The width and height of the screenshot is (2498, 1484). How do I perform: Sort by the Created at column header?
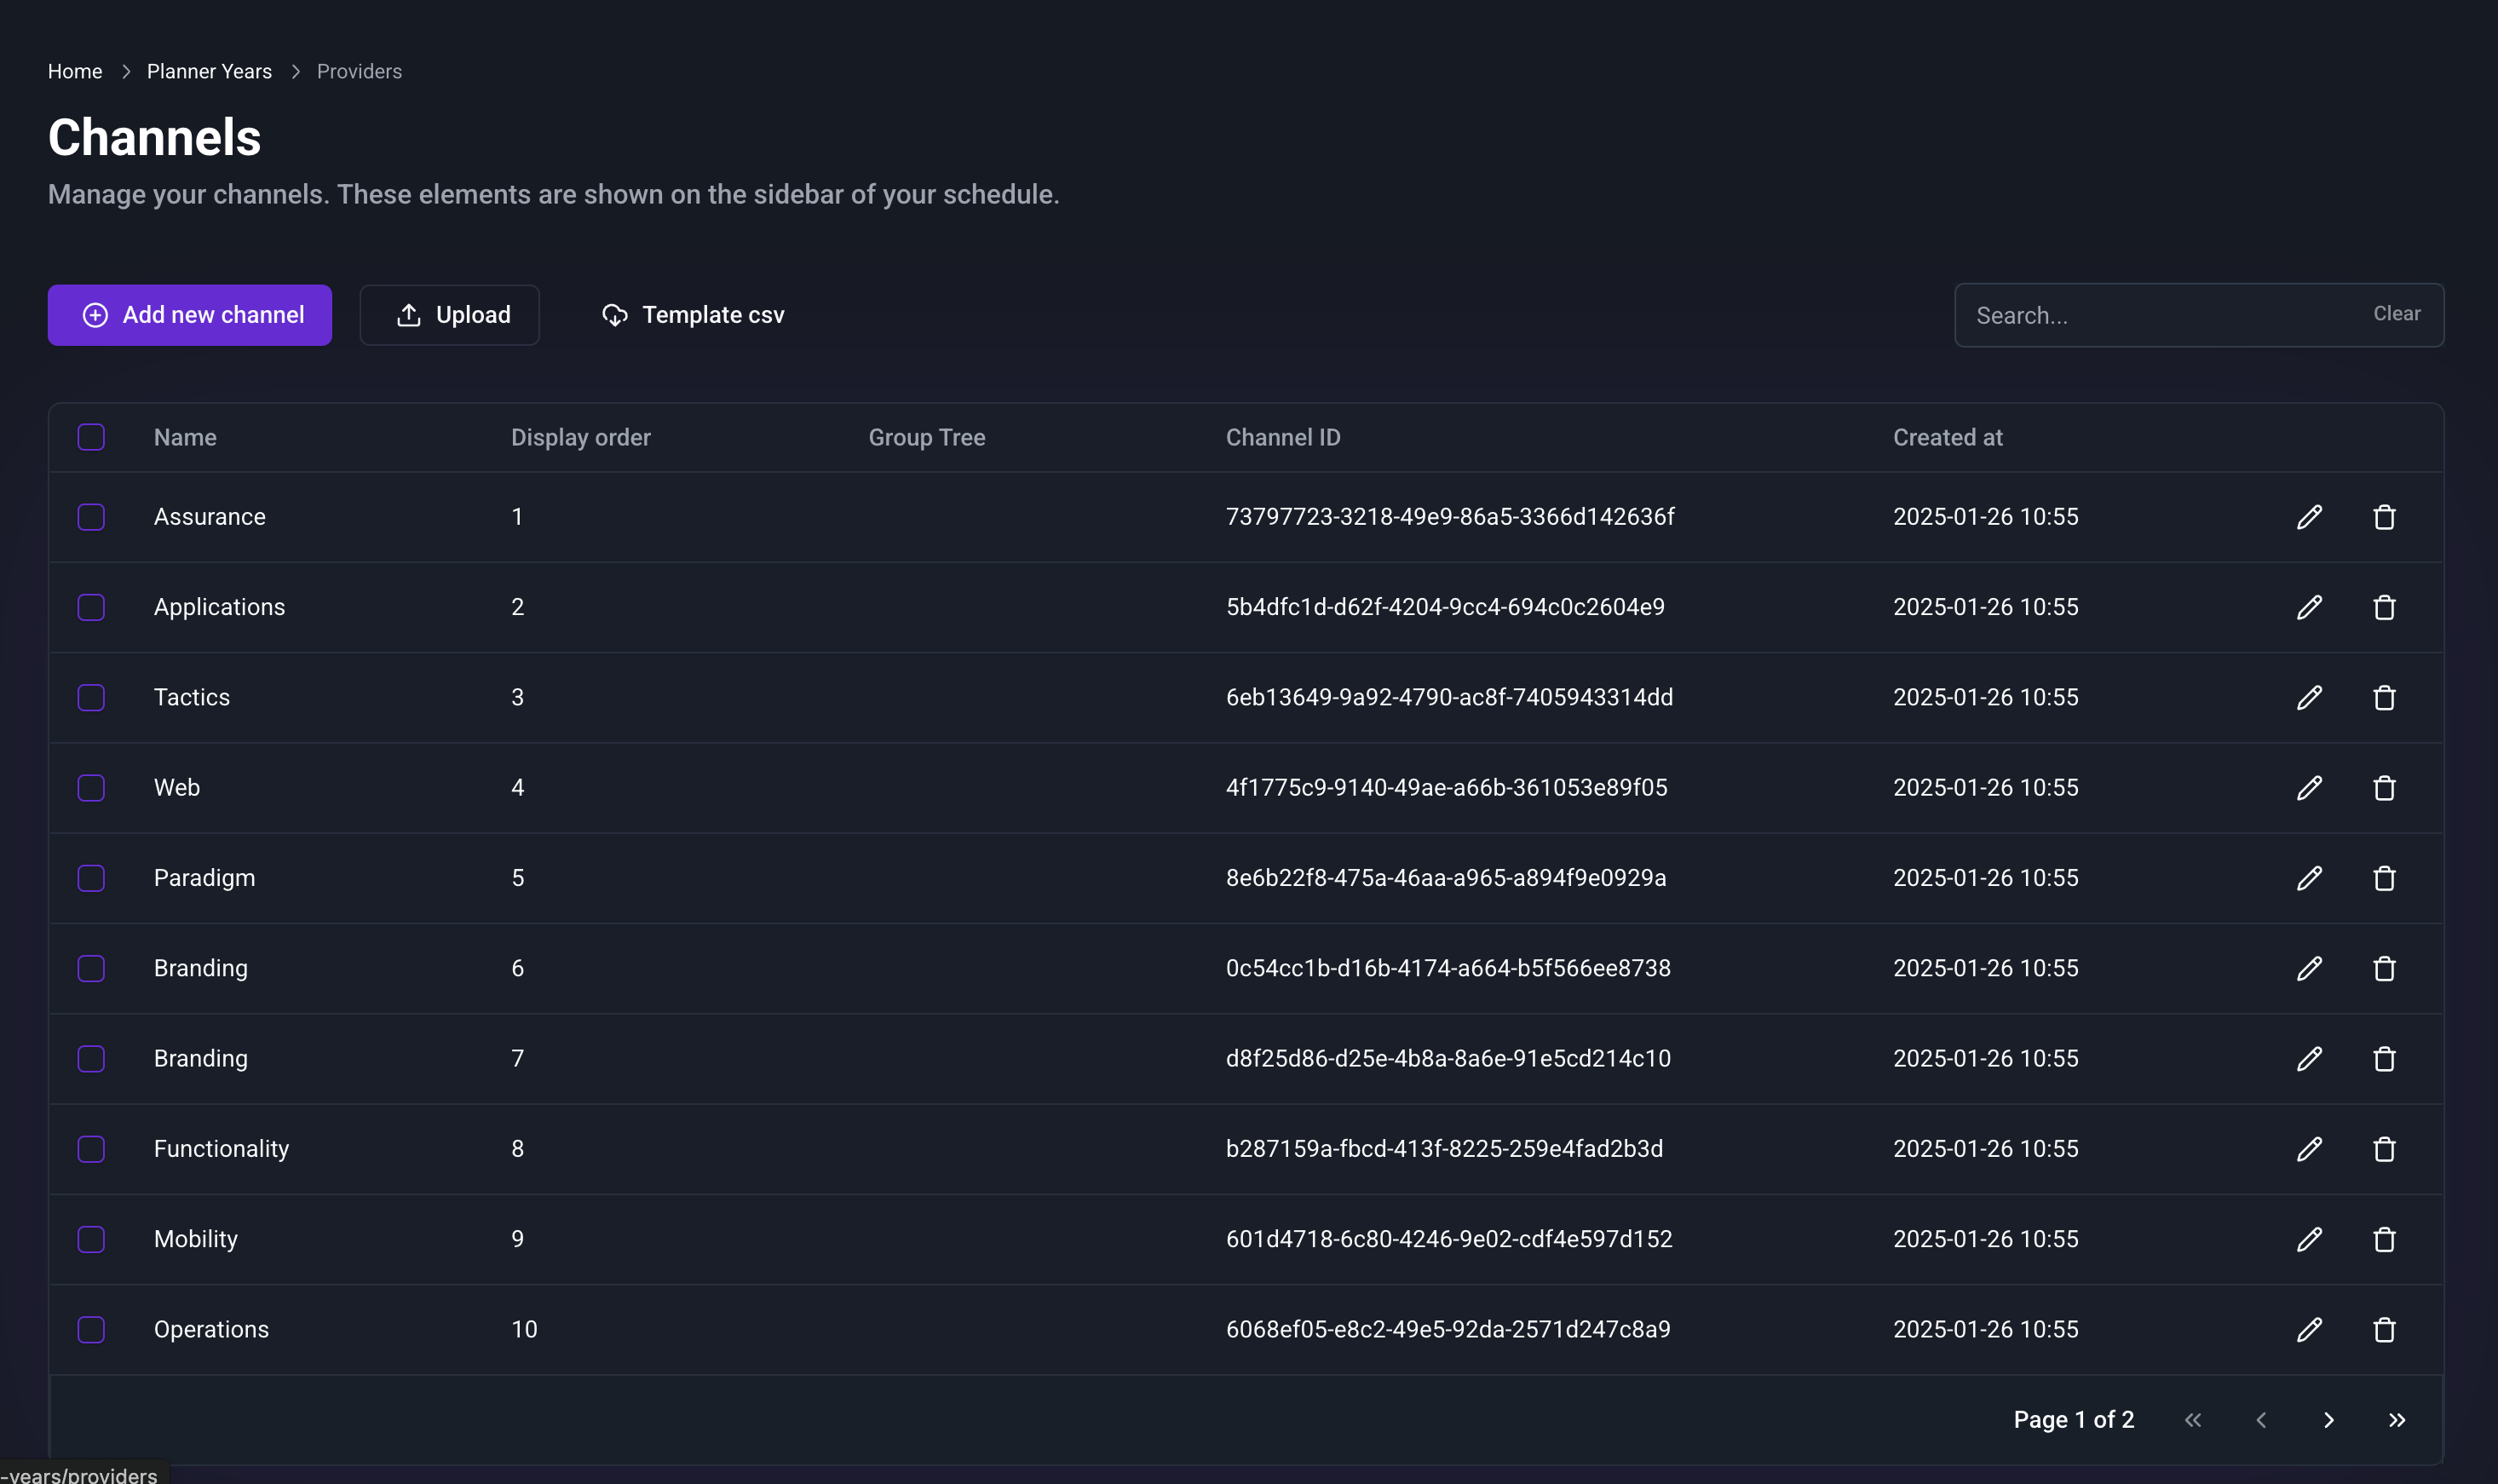[1947, 437]
